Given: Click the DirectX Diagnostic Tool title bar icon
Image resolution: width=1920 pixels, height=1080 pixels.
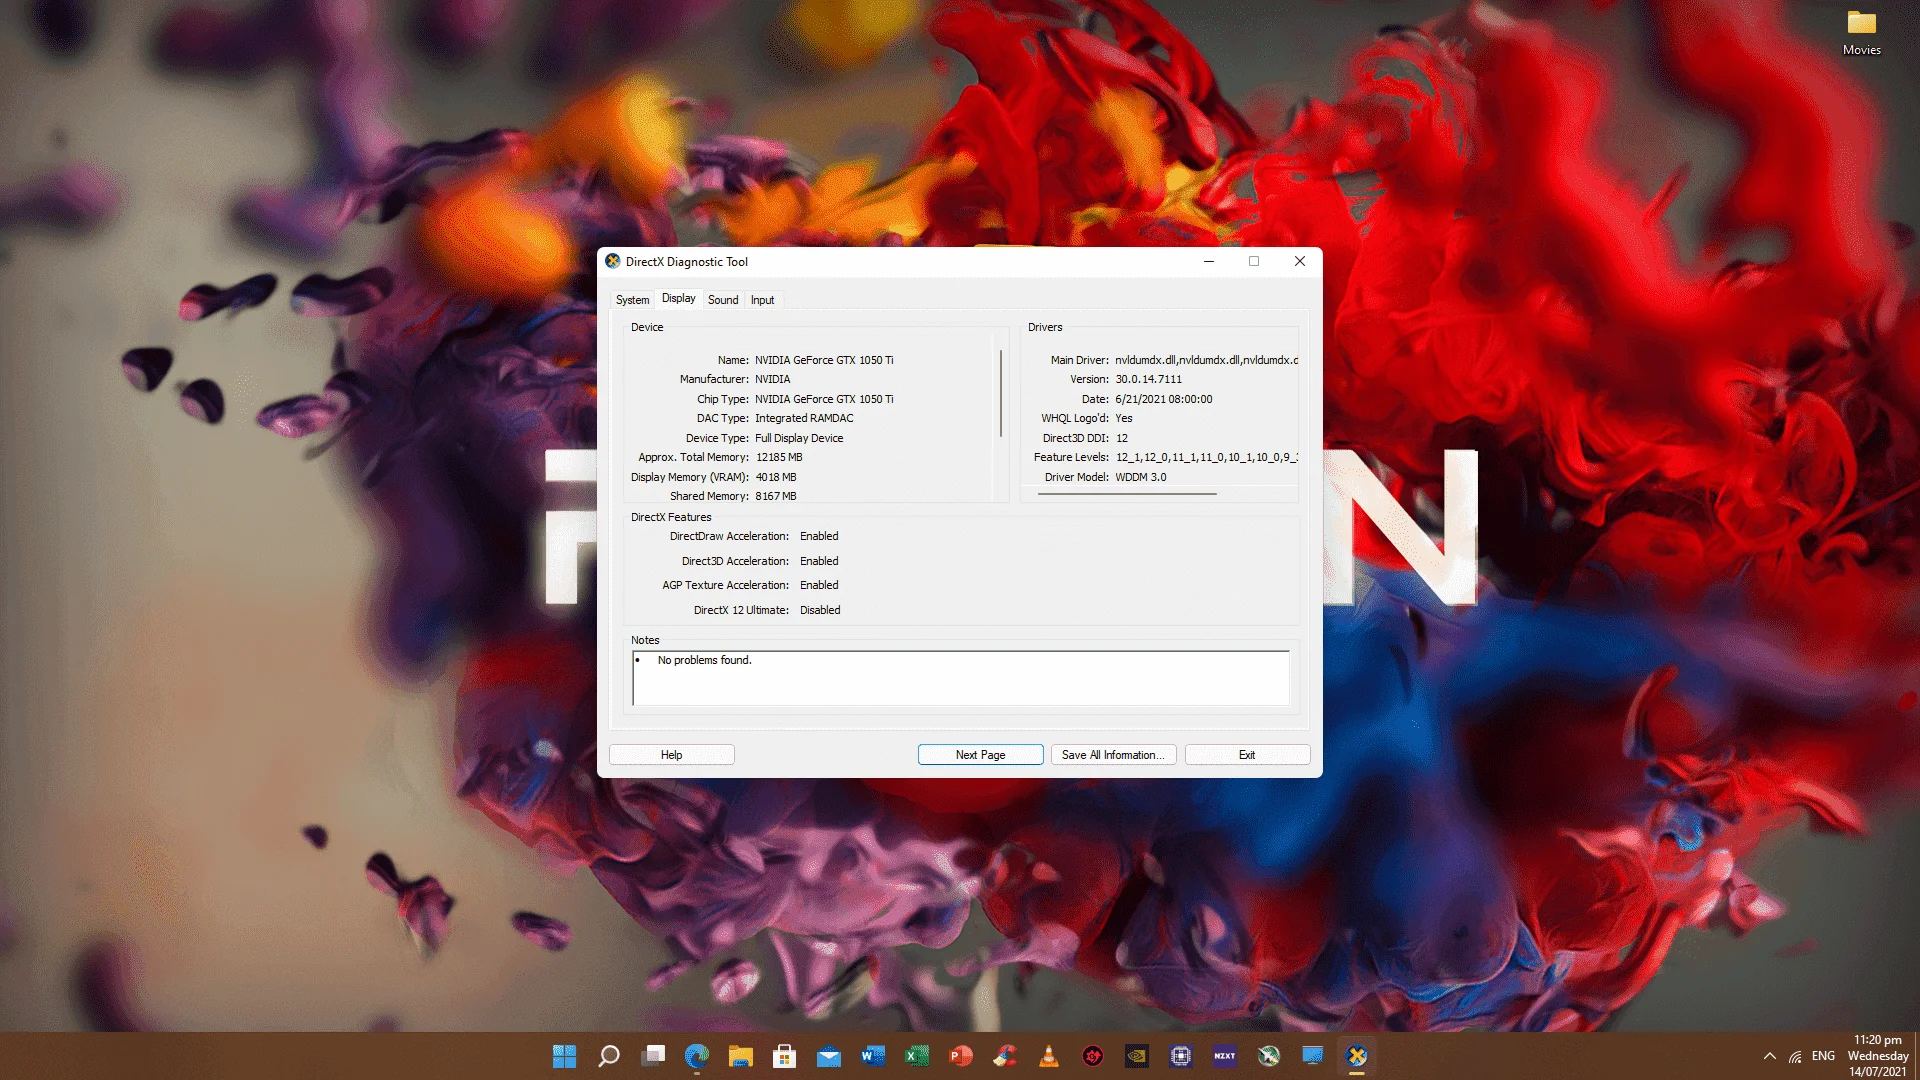Looking at the screenshot, I should (x=613, y=261).
